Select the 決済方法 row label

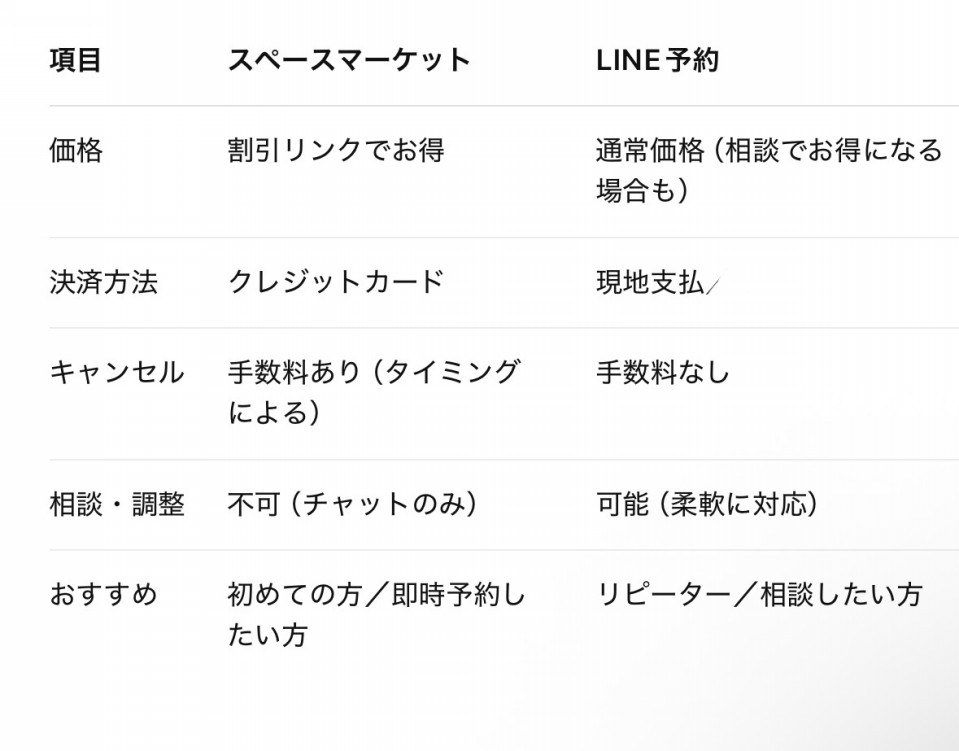(x=103, y=283)
